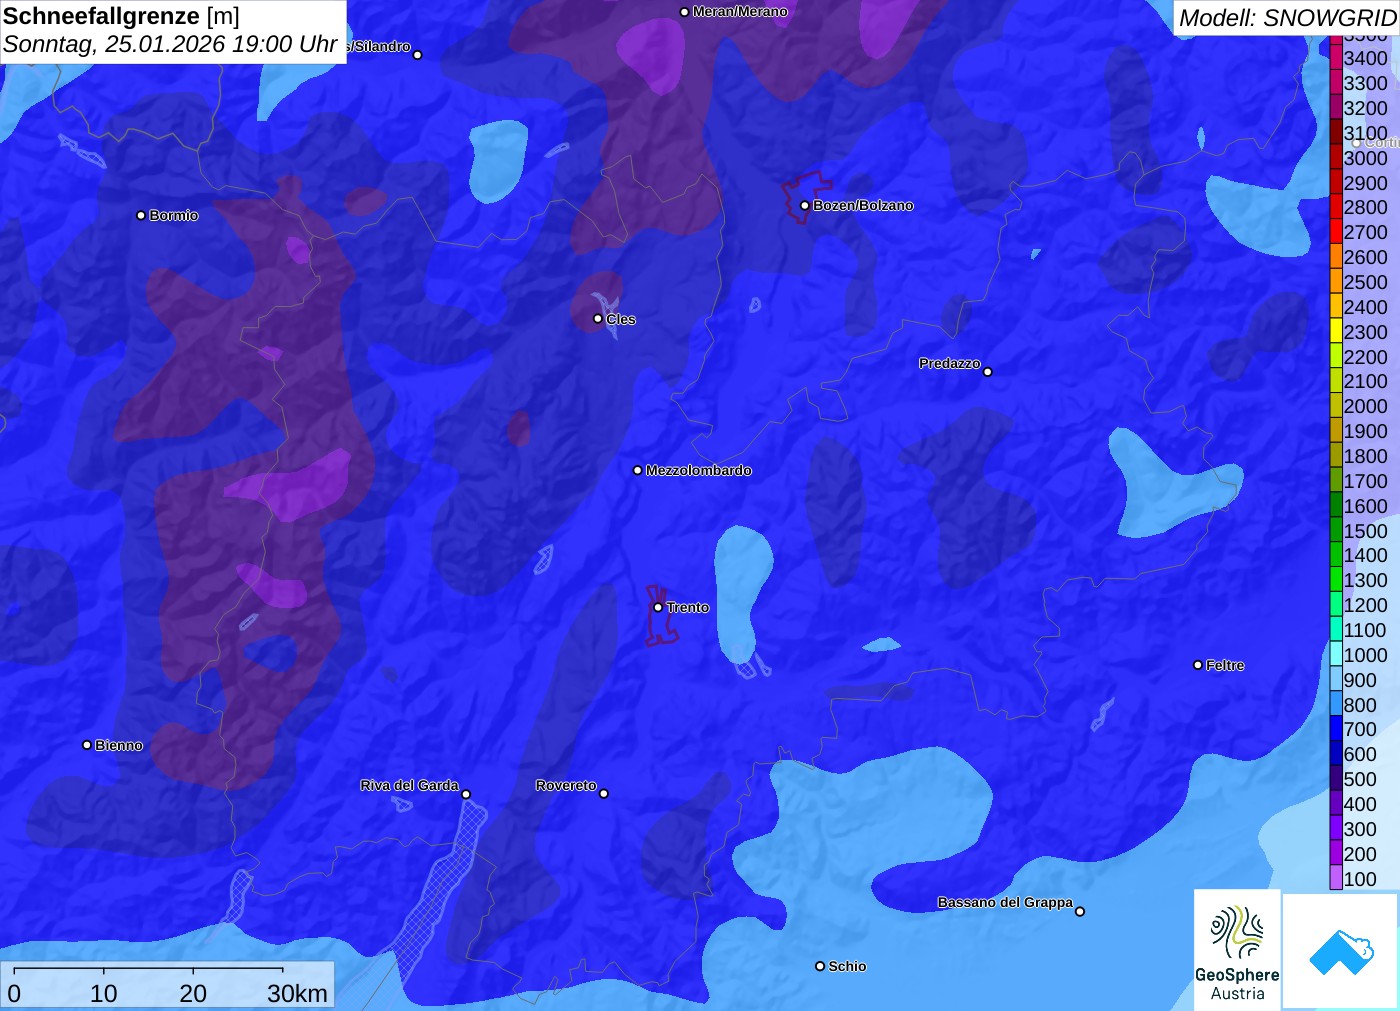Screen dimensions: 1400x1011
Task: Click the 2000 legend value
Action: (x=1365, y=406)
